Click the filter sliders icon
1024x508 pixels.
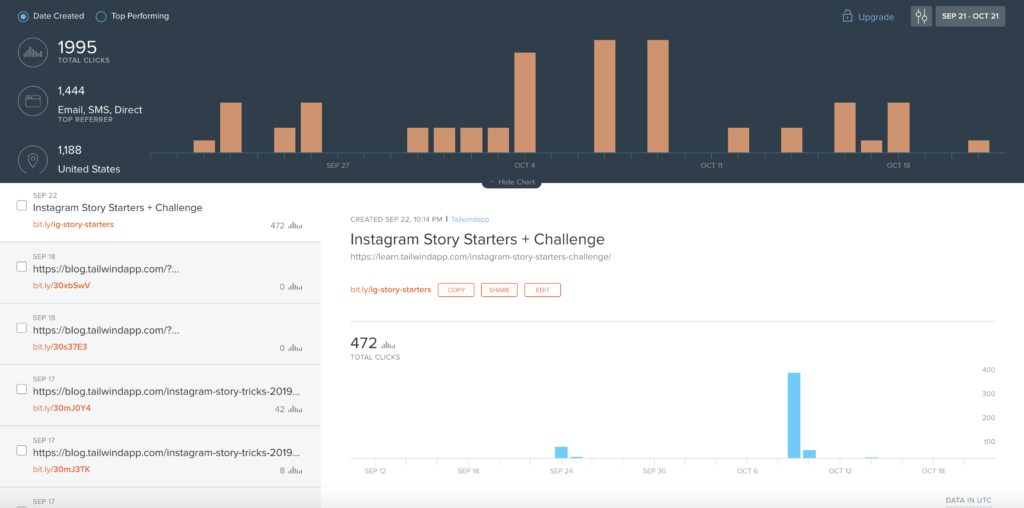pos(922,17)
